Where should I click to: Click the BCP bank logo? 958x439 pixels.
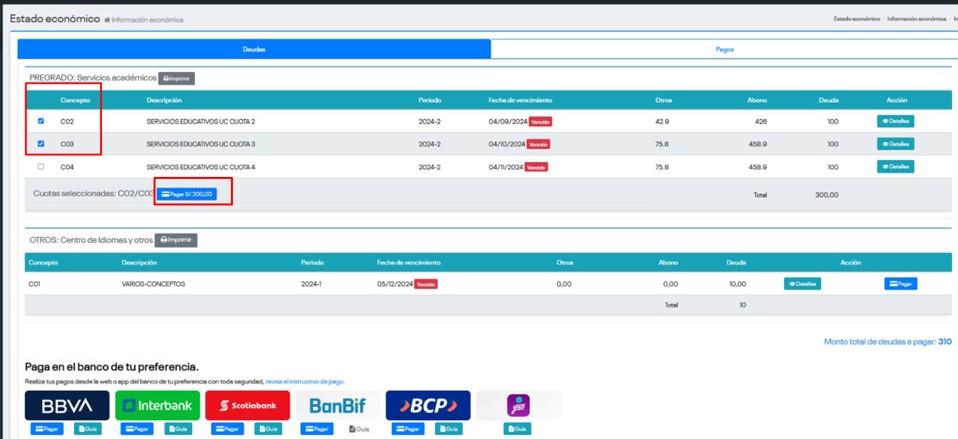427,405
